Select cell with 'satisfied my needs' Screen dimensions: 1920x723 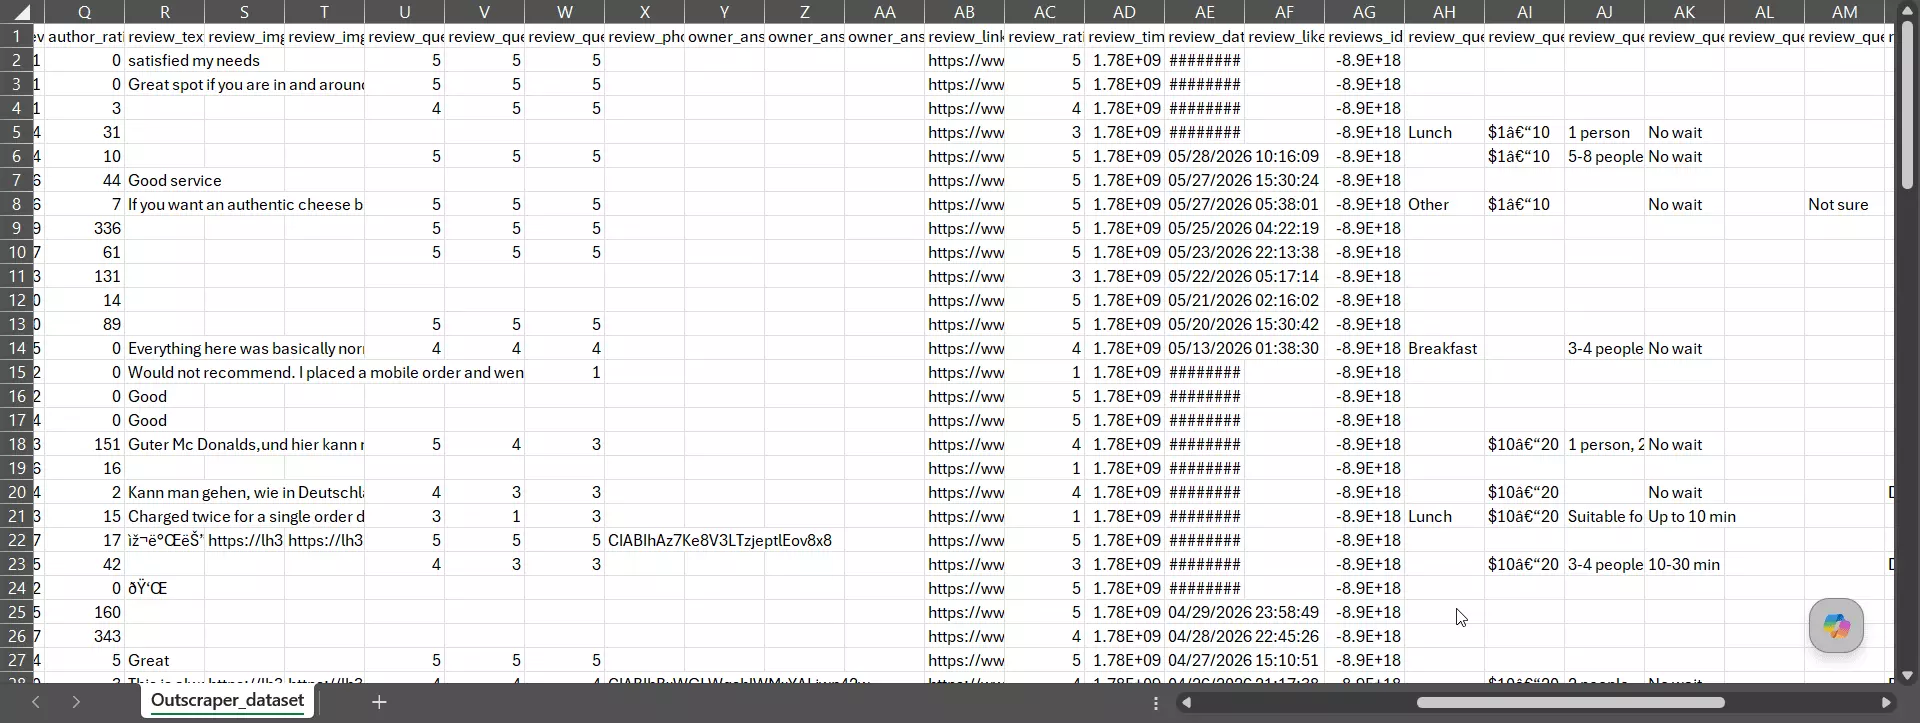[165, 60]
